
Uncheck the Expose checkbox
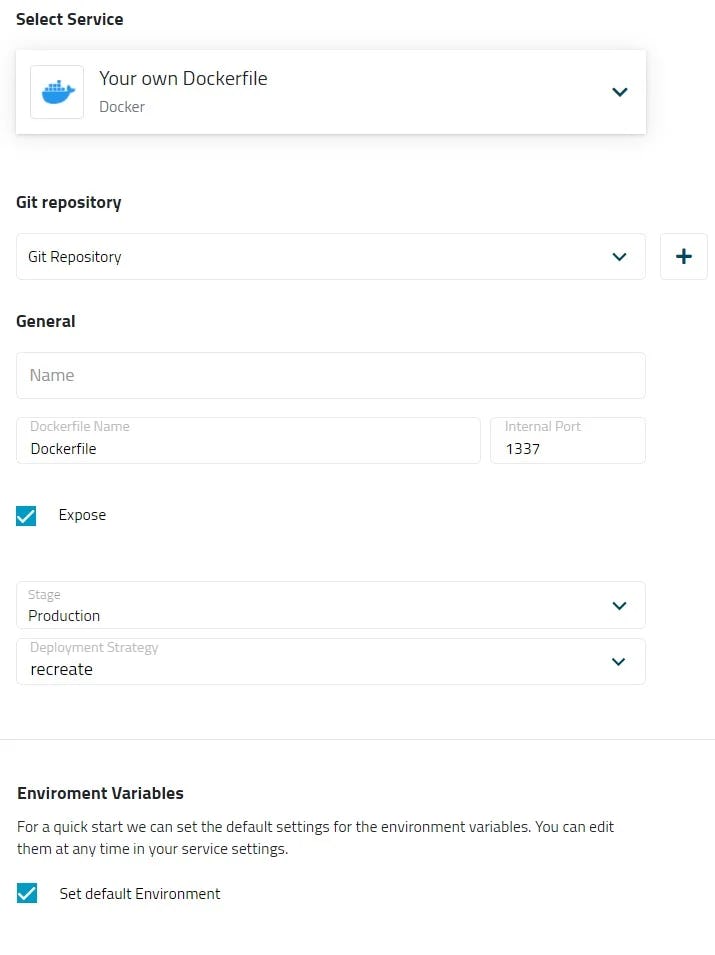point(26,515)
